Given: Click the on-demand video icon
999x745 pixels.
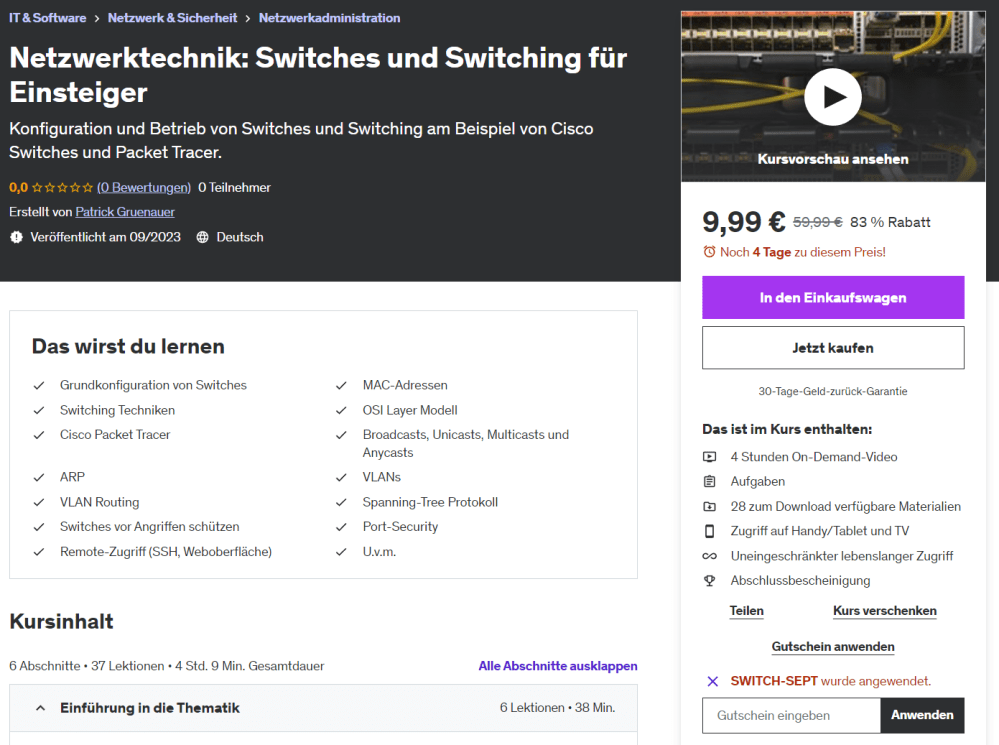Looking at the screenshot, I should pyautogui.click(x=710, y=457).
